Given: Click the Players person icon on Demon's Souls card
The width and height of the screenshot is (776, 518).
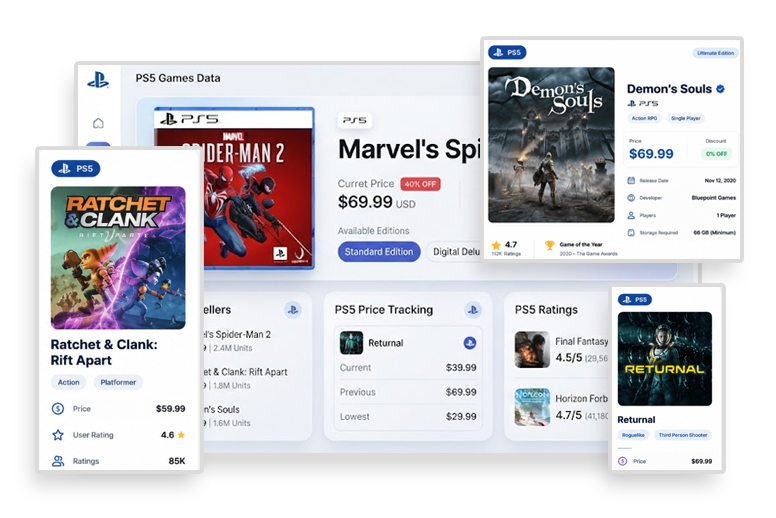Looking at the screenshot, I should coord(631,215).
